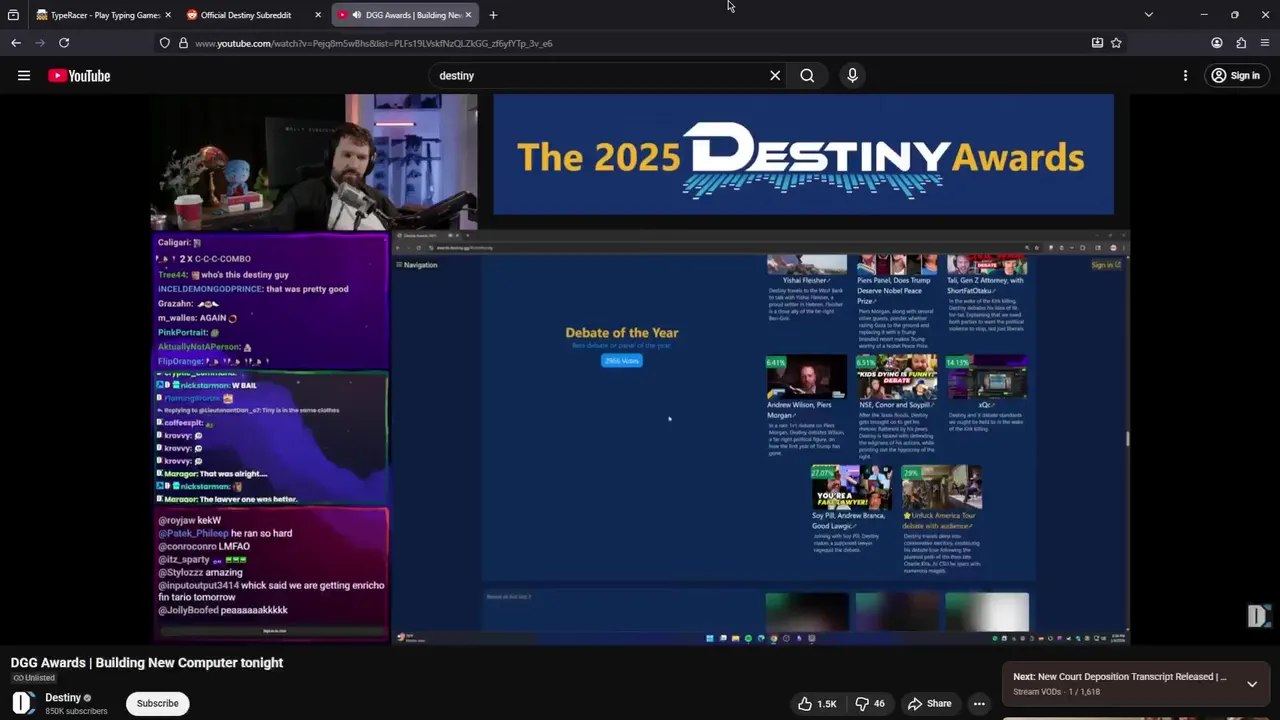The height and width of the screenshot is (720, 1280).
Task: Click the Destiny Awards banner in the video
Action: tap(803, 155)
